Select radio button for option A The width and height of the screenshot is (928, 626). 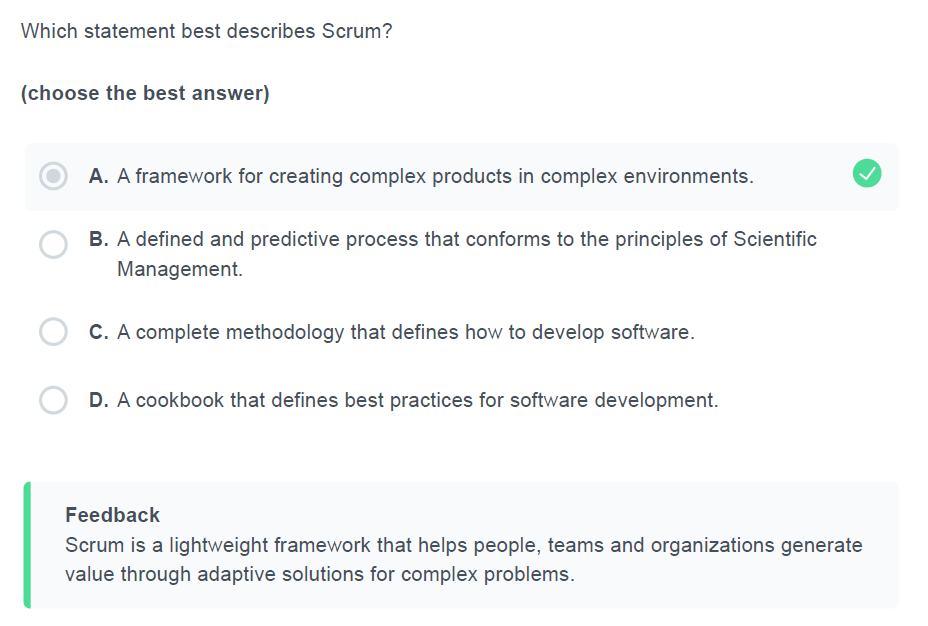pyautogui.click(x=53, y=176)
